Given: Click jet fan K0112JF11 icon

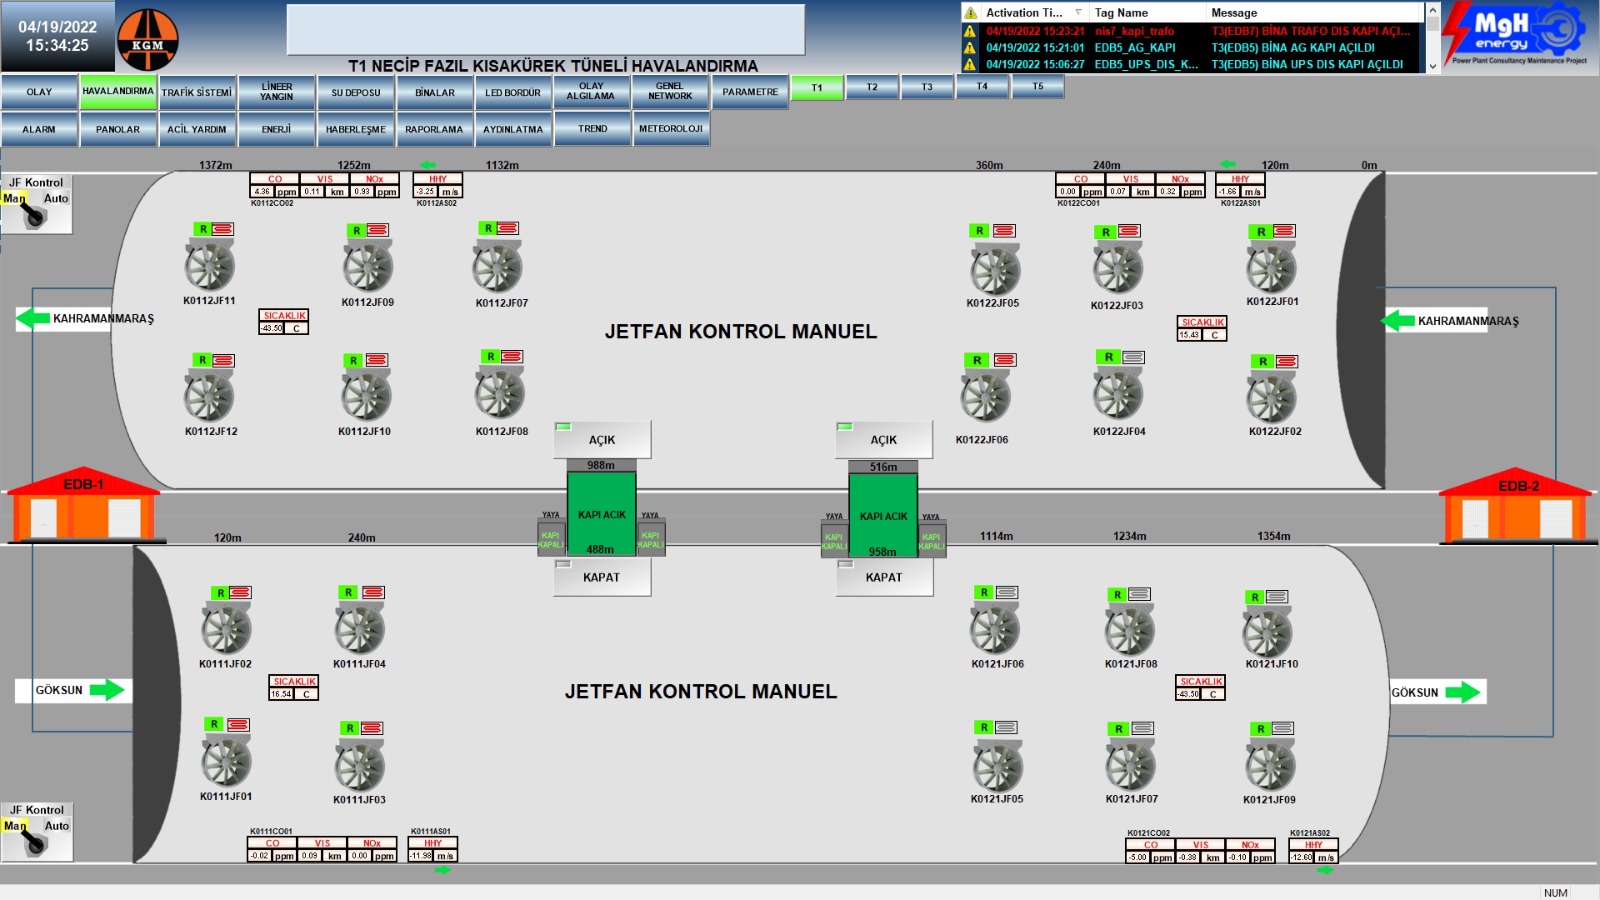Looking at the screenshot, I should (209, 265).
